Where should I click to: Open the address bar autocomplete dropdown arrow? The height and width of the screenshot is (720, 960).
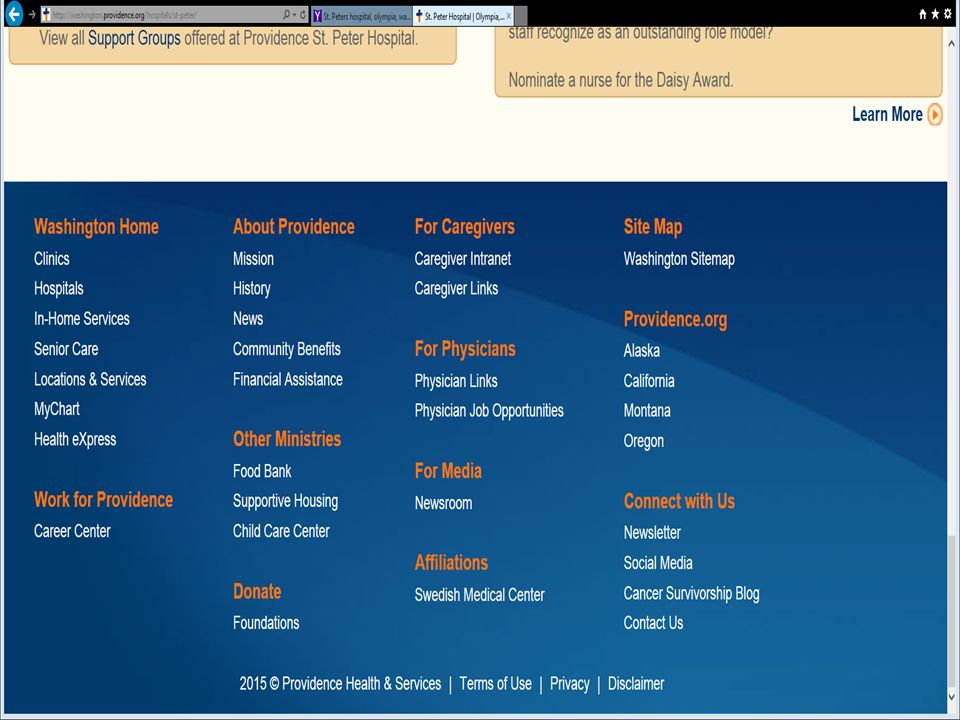point(294,15)
